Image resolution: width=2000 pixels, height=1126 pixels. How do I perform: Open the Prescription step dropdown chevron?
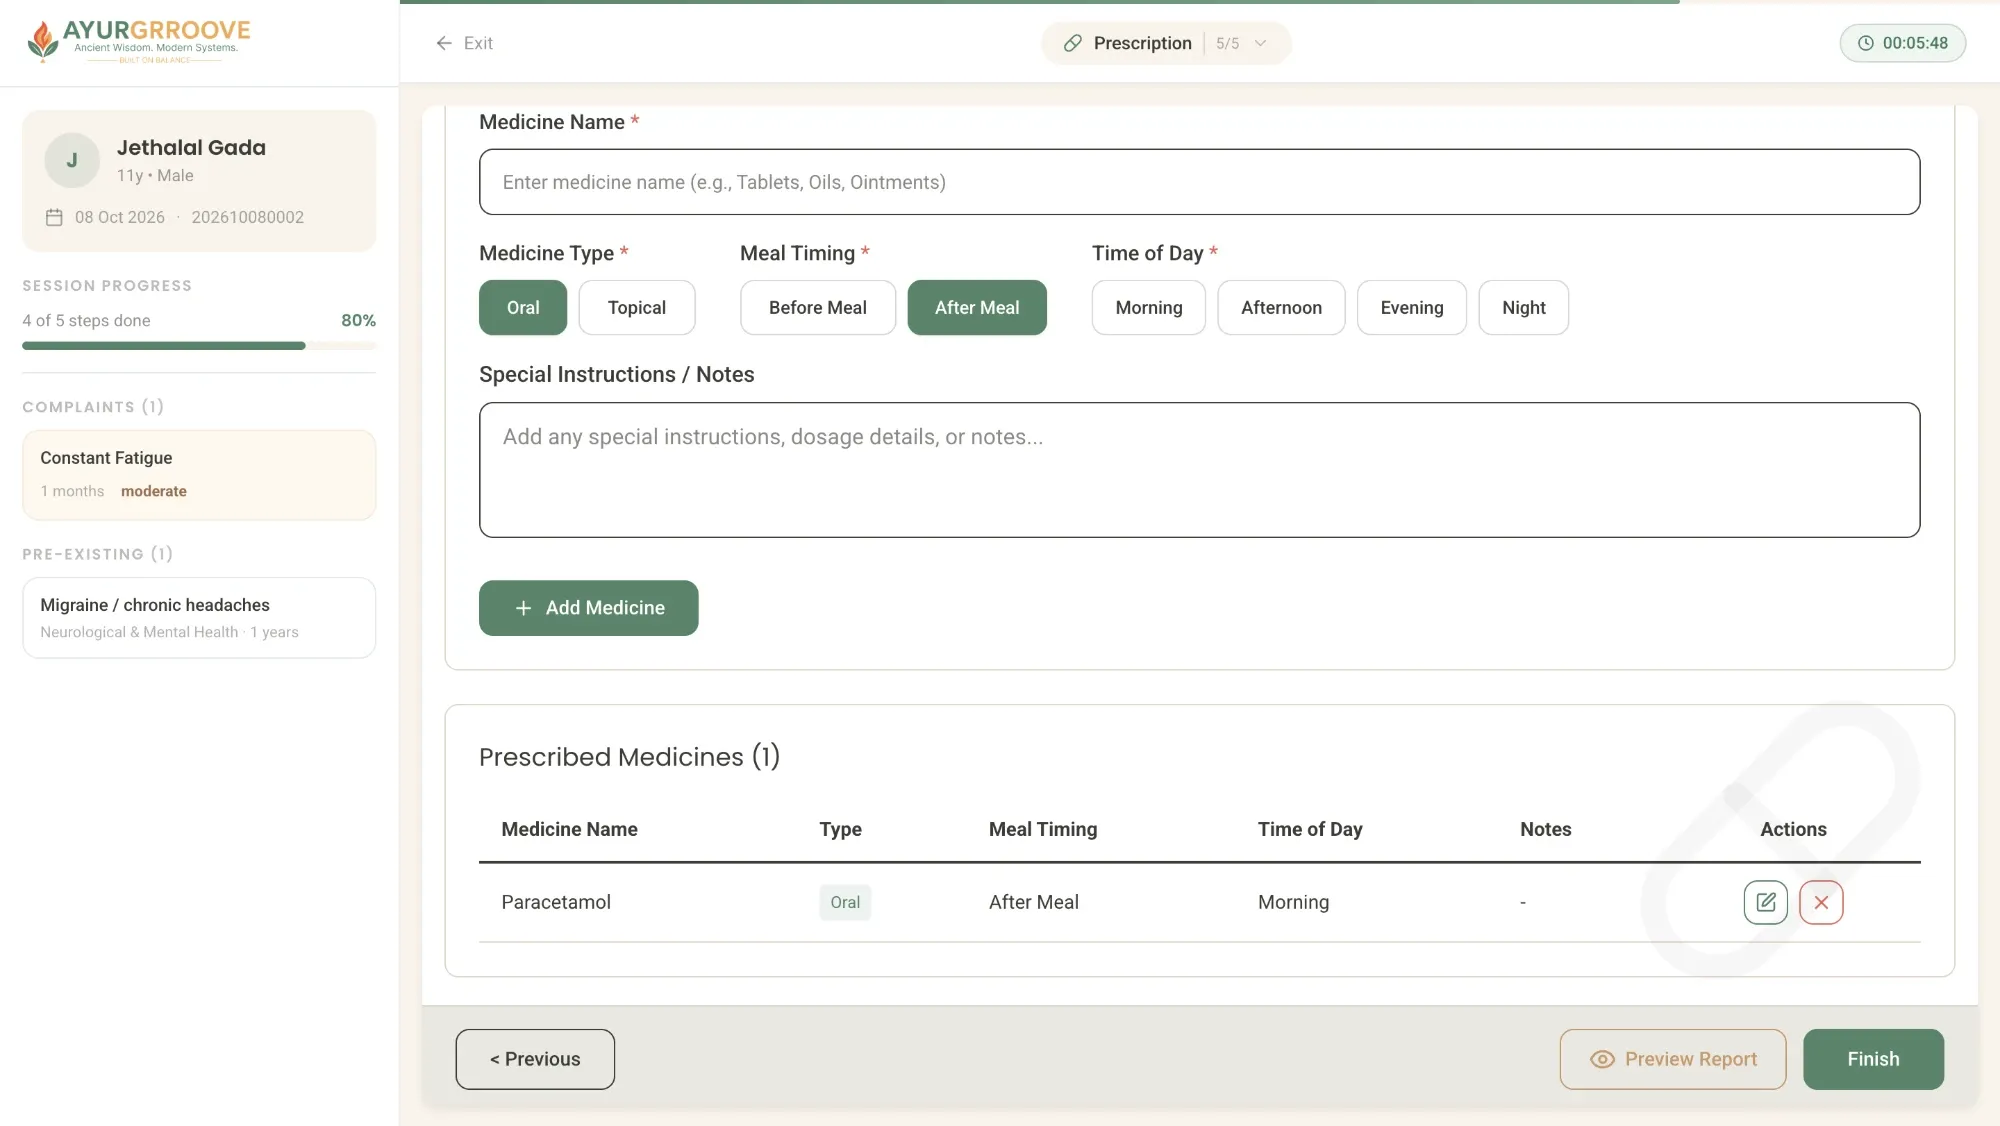[x=1260, y=43]
